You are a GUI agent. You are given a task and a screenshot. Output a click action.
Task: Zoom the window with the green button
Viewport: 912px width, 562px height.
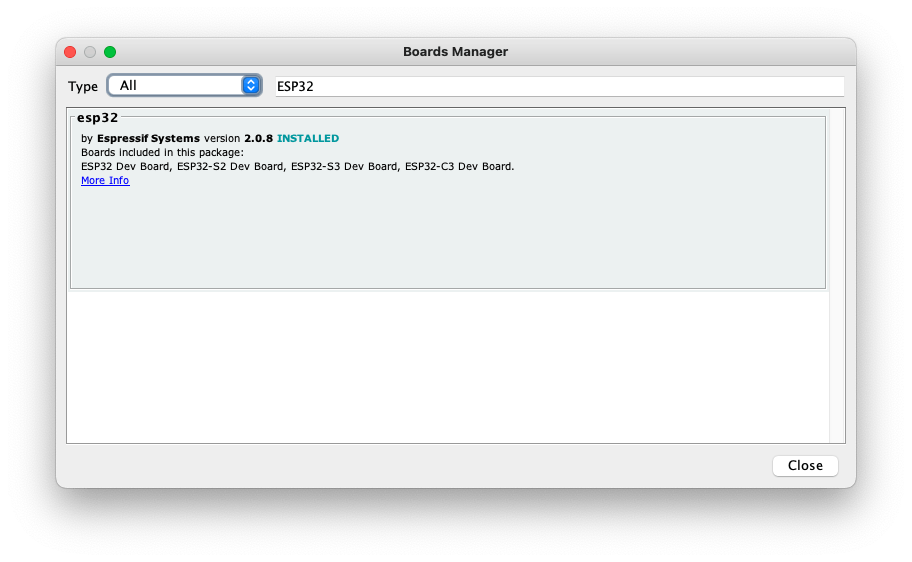point(110,52)
